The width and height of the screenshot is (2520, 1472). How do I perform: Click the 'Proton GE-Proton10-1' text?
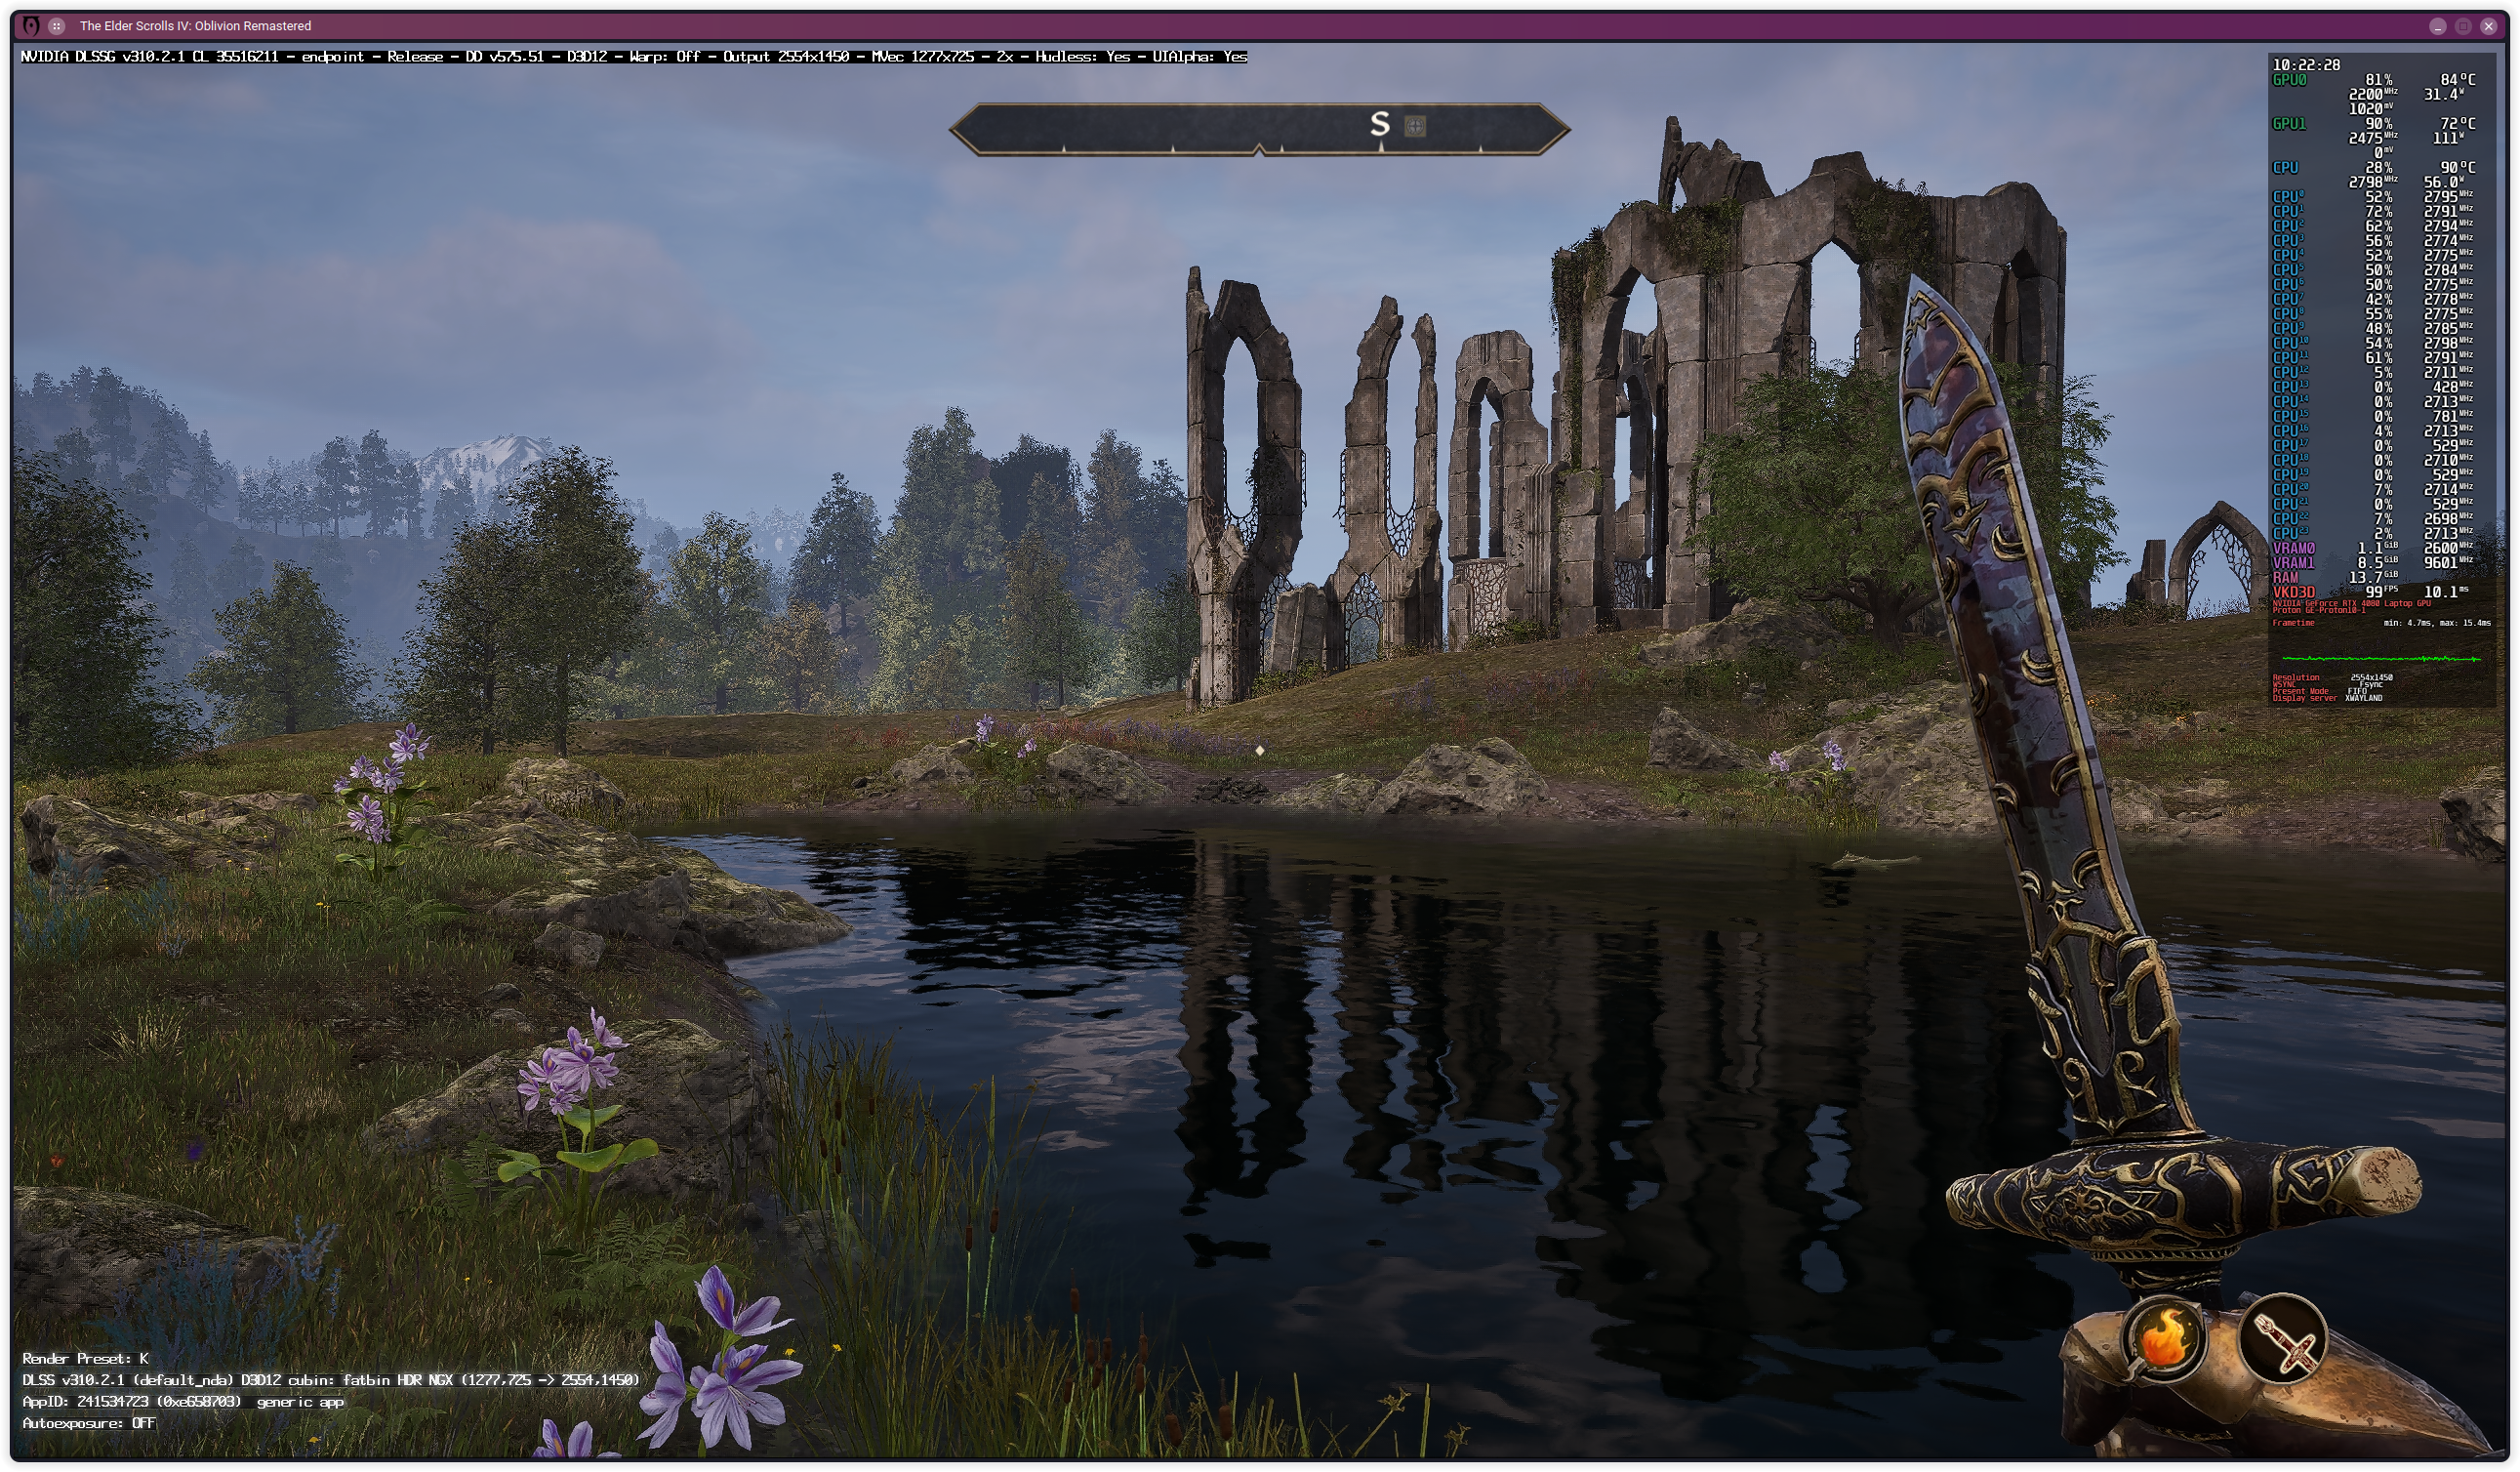2319,611
